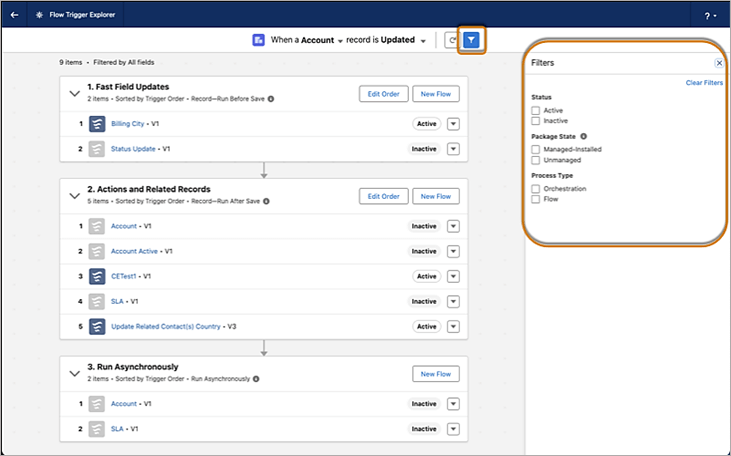
Task: Click New Flow in Run Asynchronously section
Action: (x=436, y=373)
